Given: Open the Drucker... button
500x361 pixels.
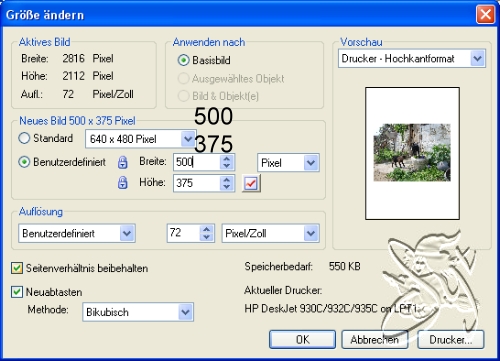Looking at the screenshot, I should (450, 340).
